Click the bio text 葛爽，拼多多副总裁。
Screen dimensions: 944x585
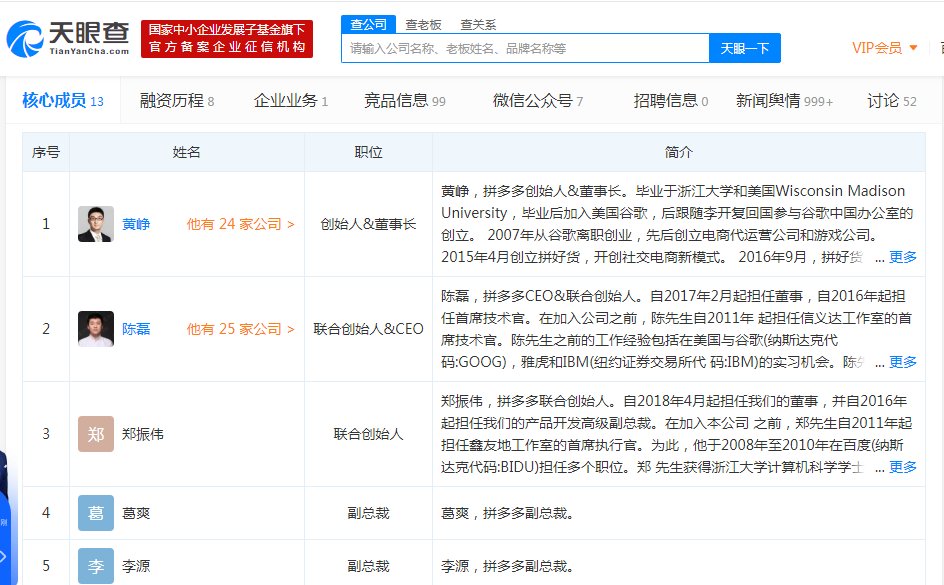pos(508,513)
